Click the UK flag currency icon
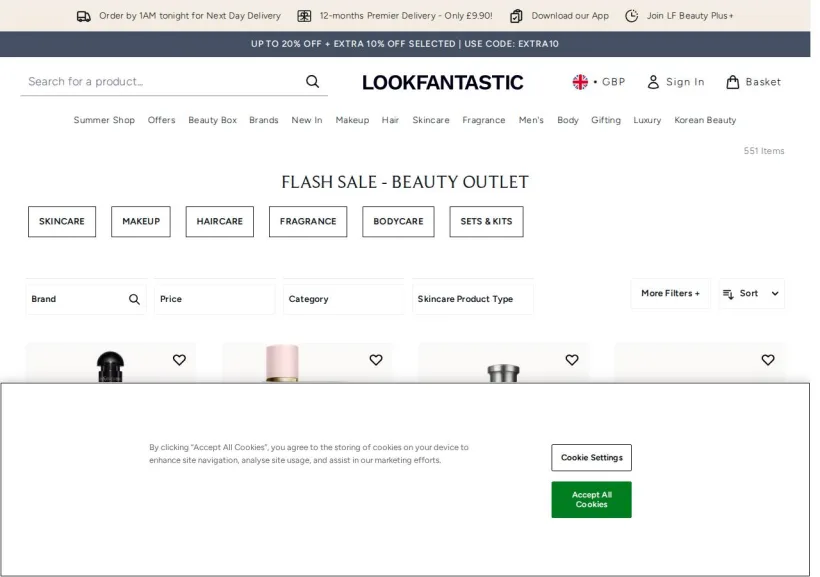The height and width of the screenshot is (577, 820). point(580,82)
